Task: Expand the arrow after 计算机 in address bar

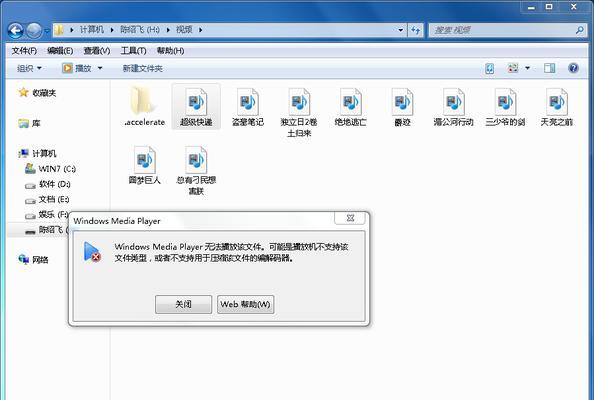Action: (112, 30)
